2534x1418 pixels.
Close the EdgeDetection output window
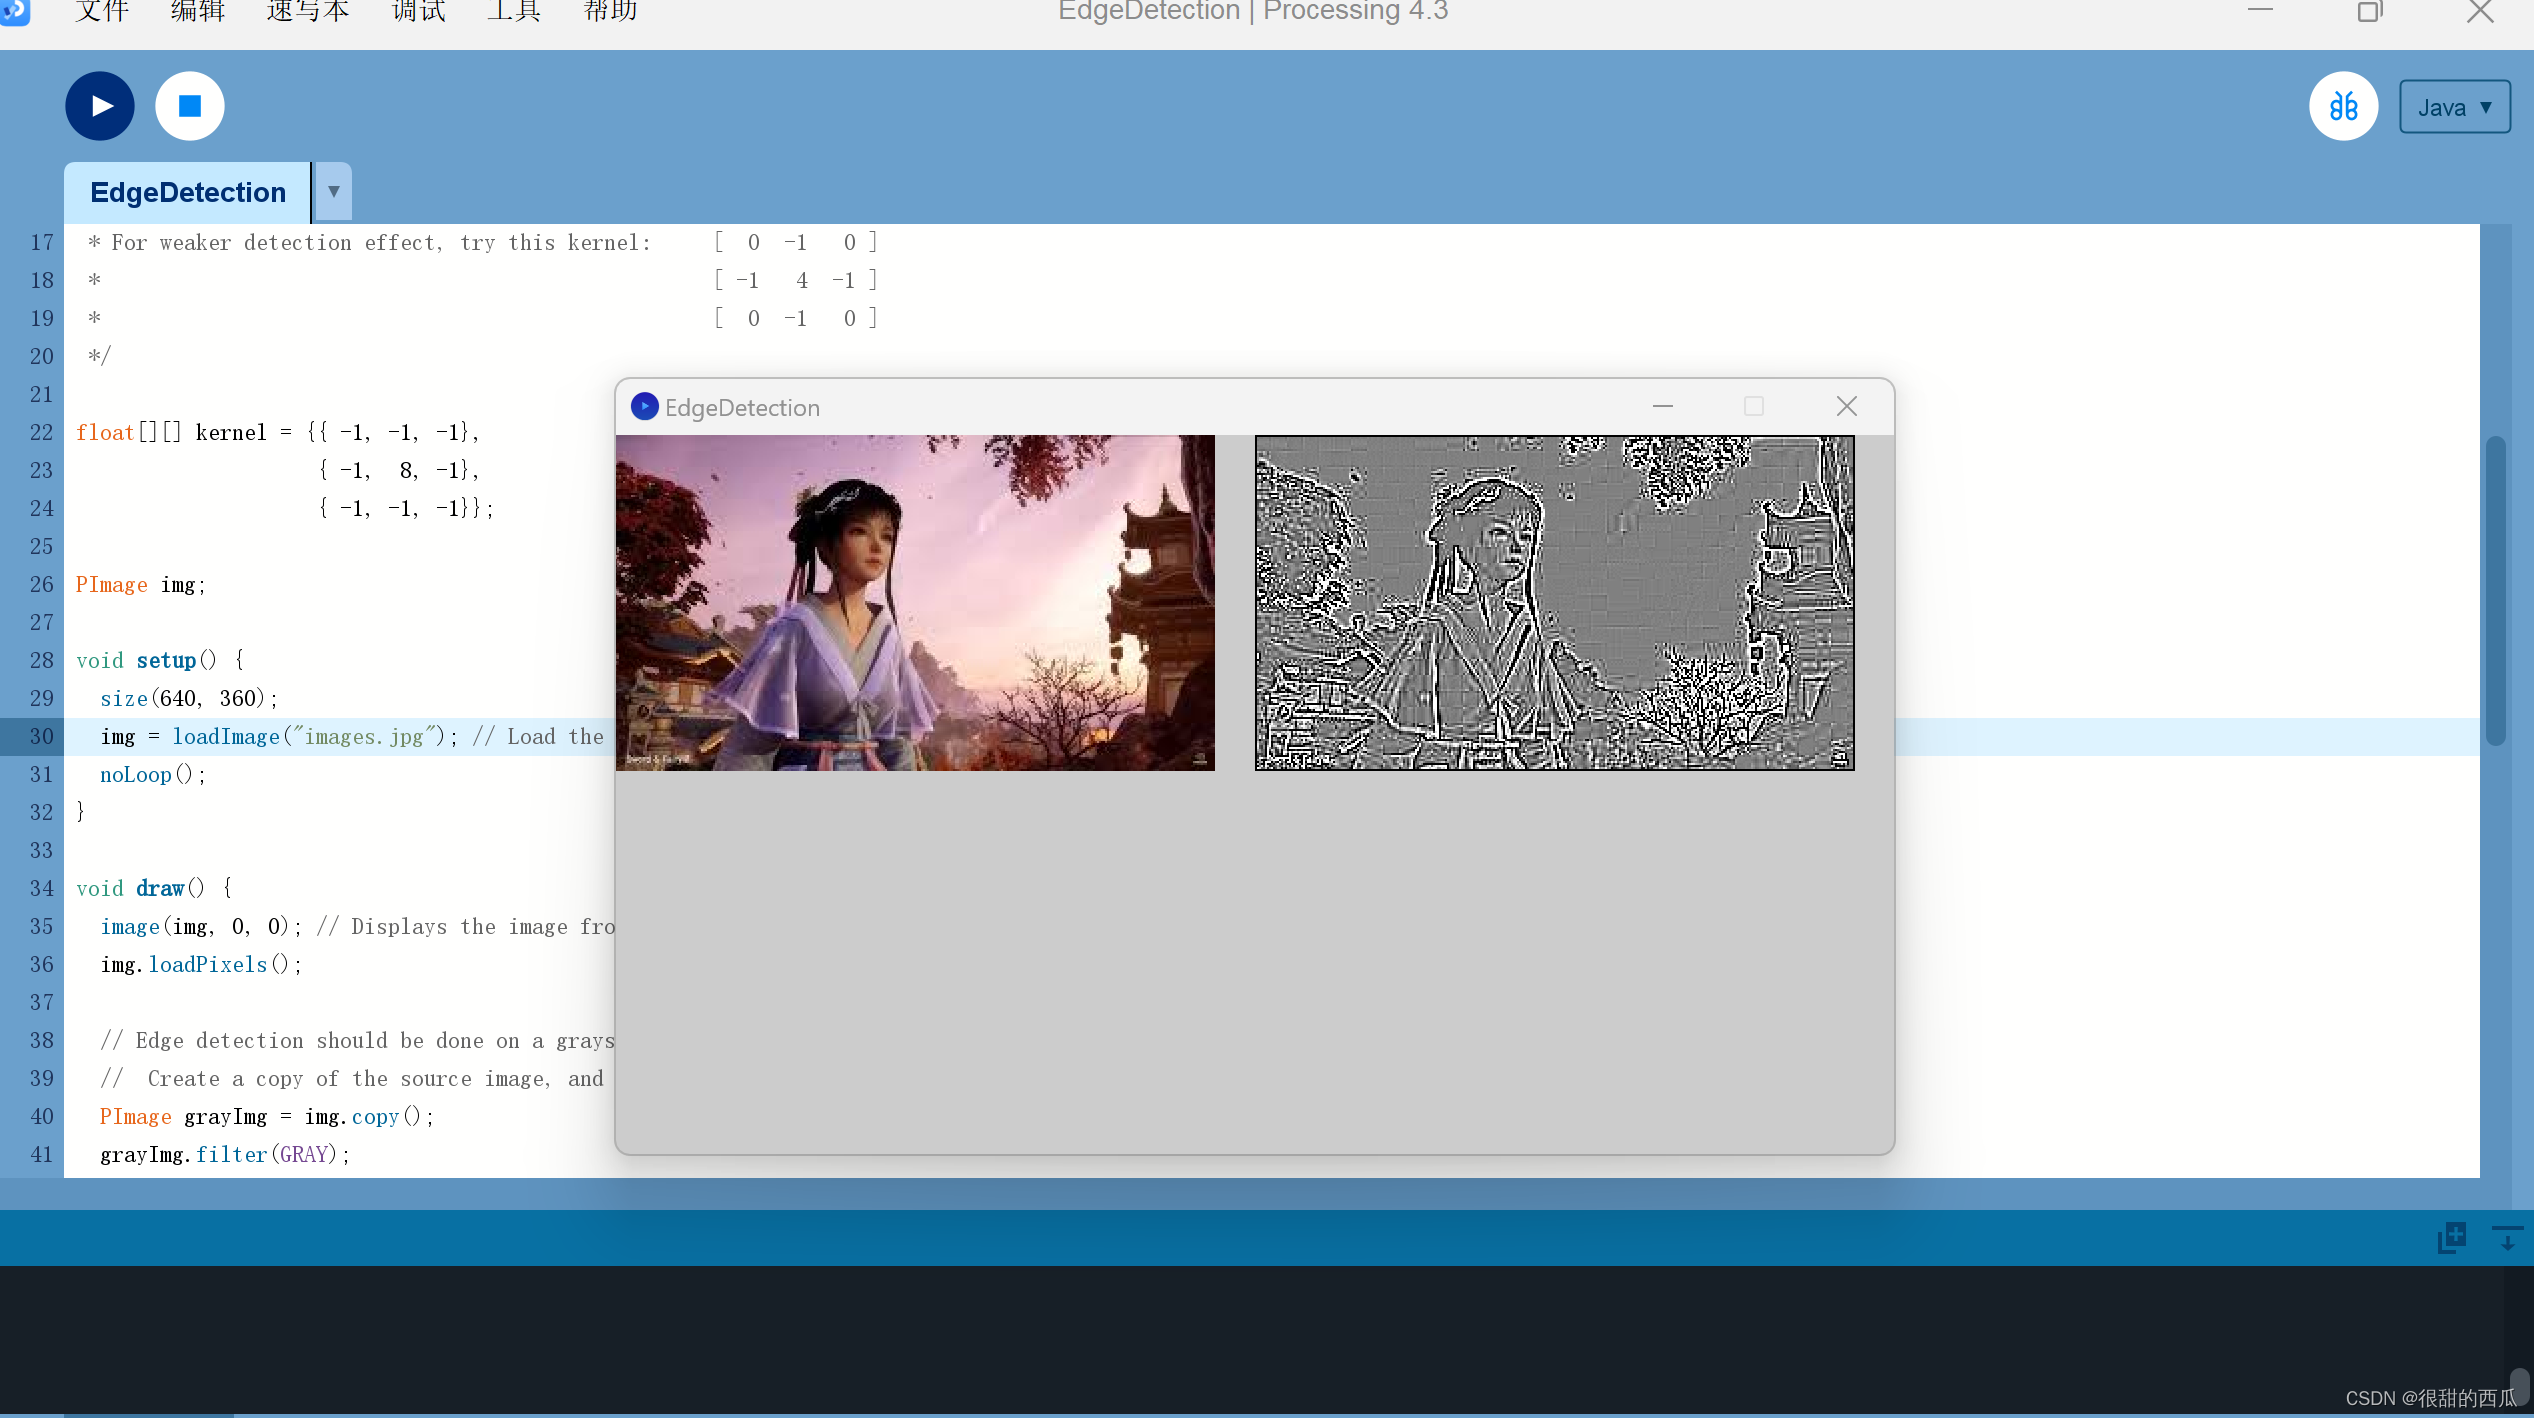1846,406
